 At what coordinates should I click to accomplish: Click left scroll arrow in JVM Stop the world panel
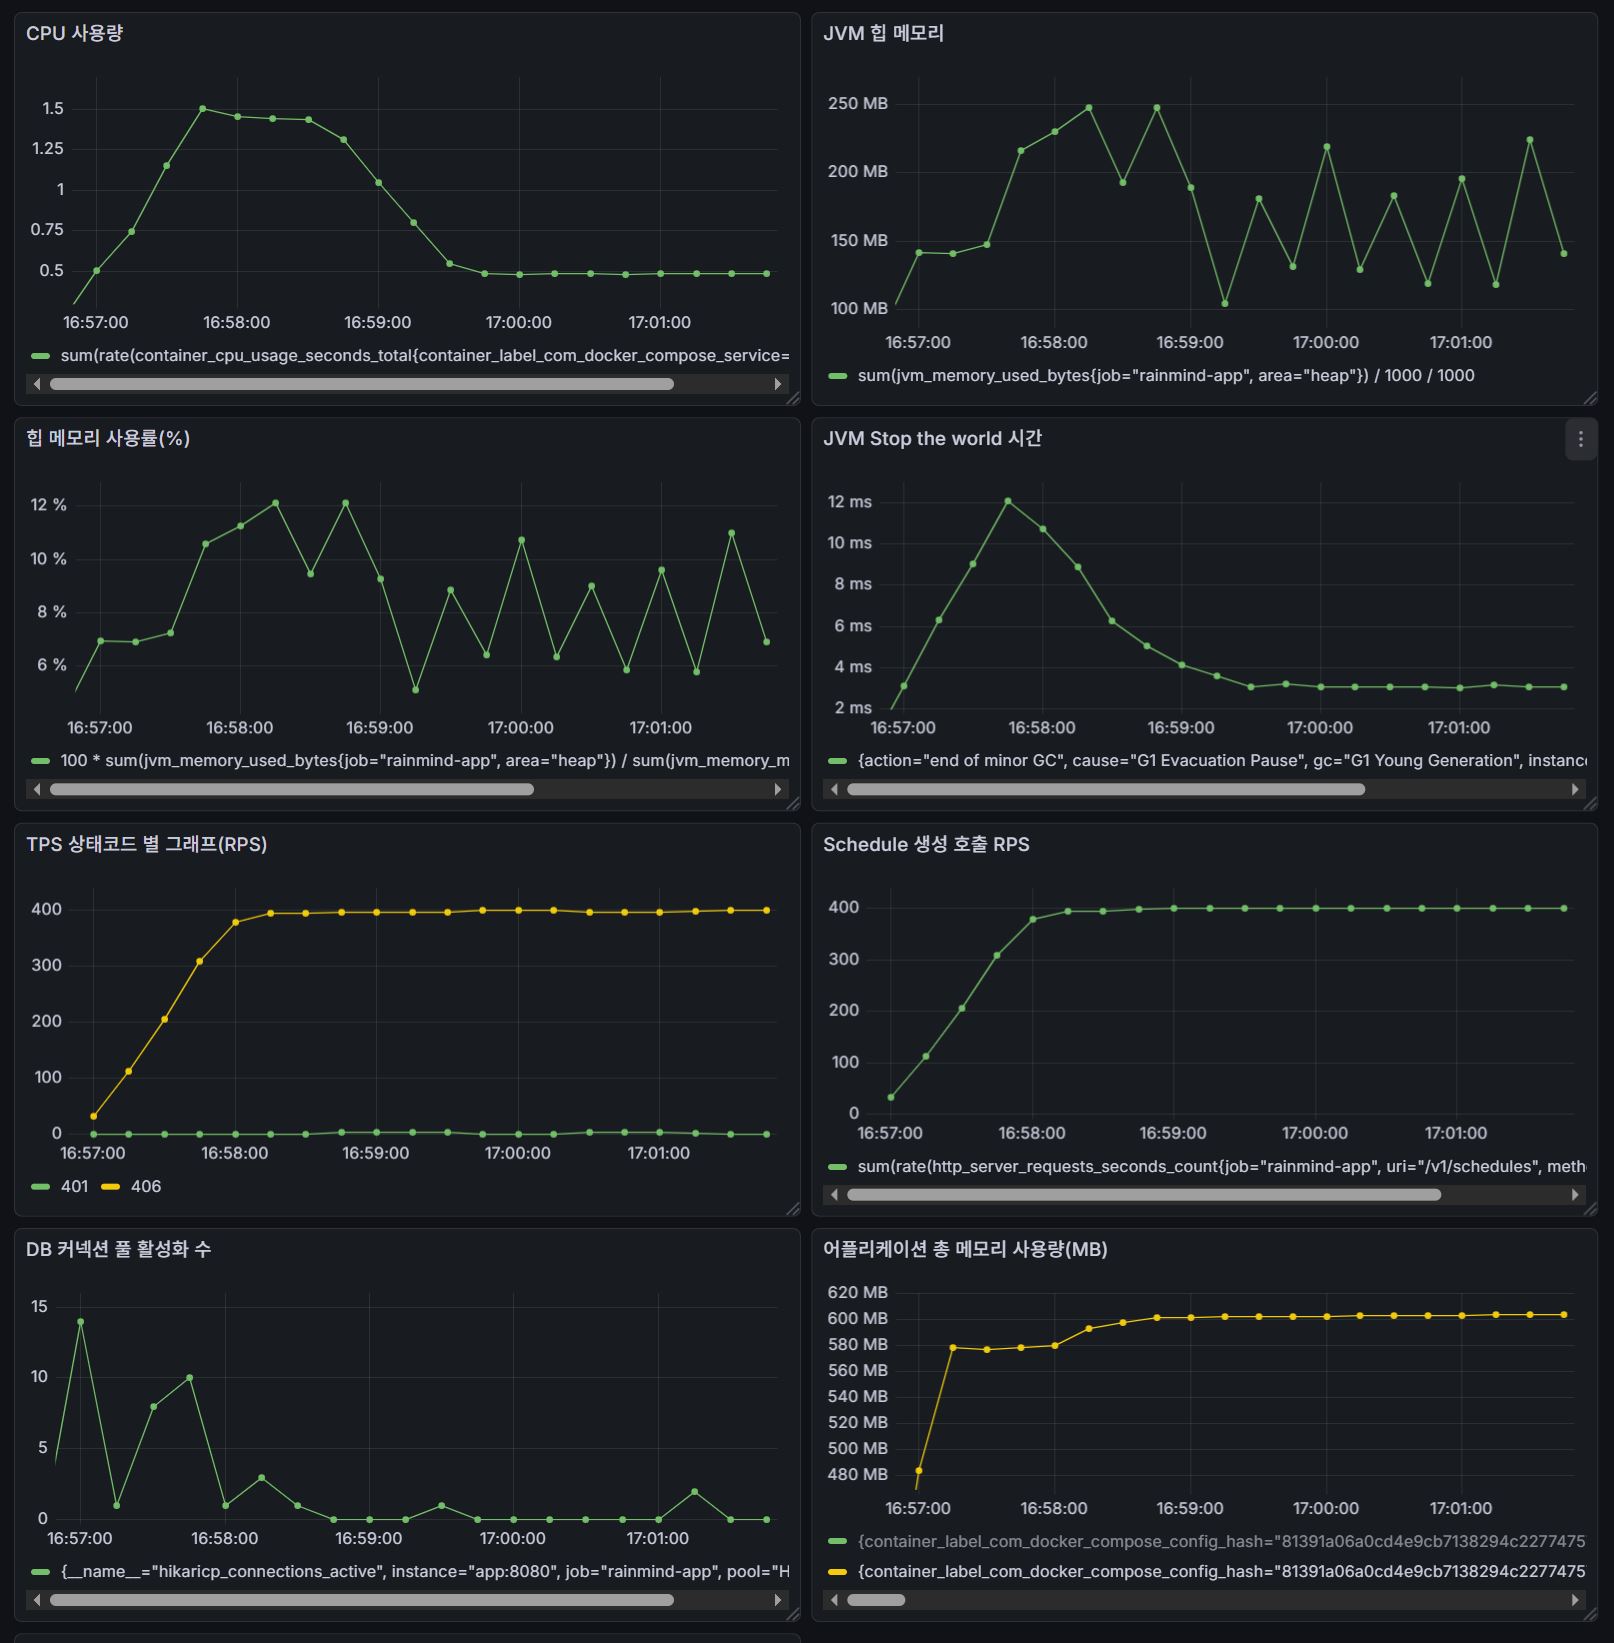(834, 789)
